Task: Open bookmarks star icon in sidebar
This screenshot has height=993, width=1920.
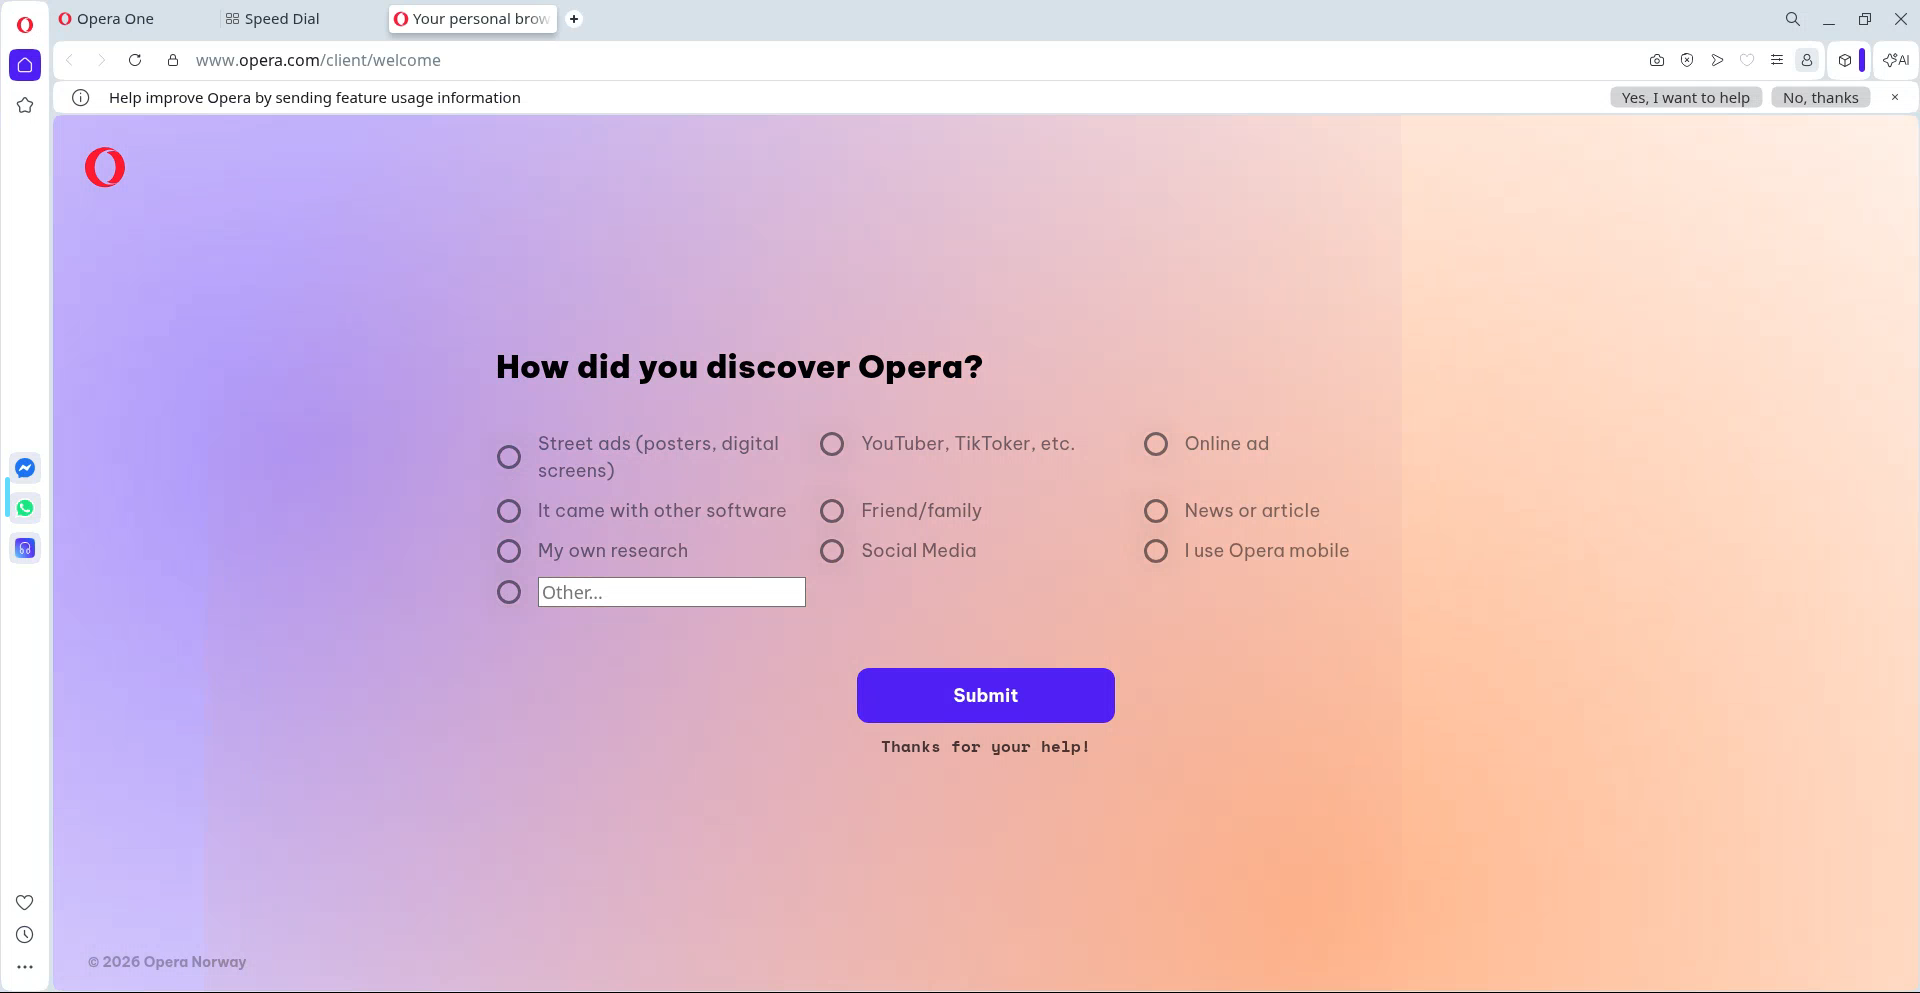Action: pos(25,105)
